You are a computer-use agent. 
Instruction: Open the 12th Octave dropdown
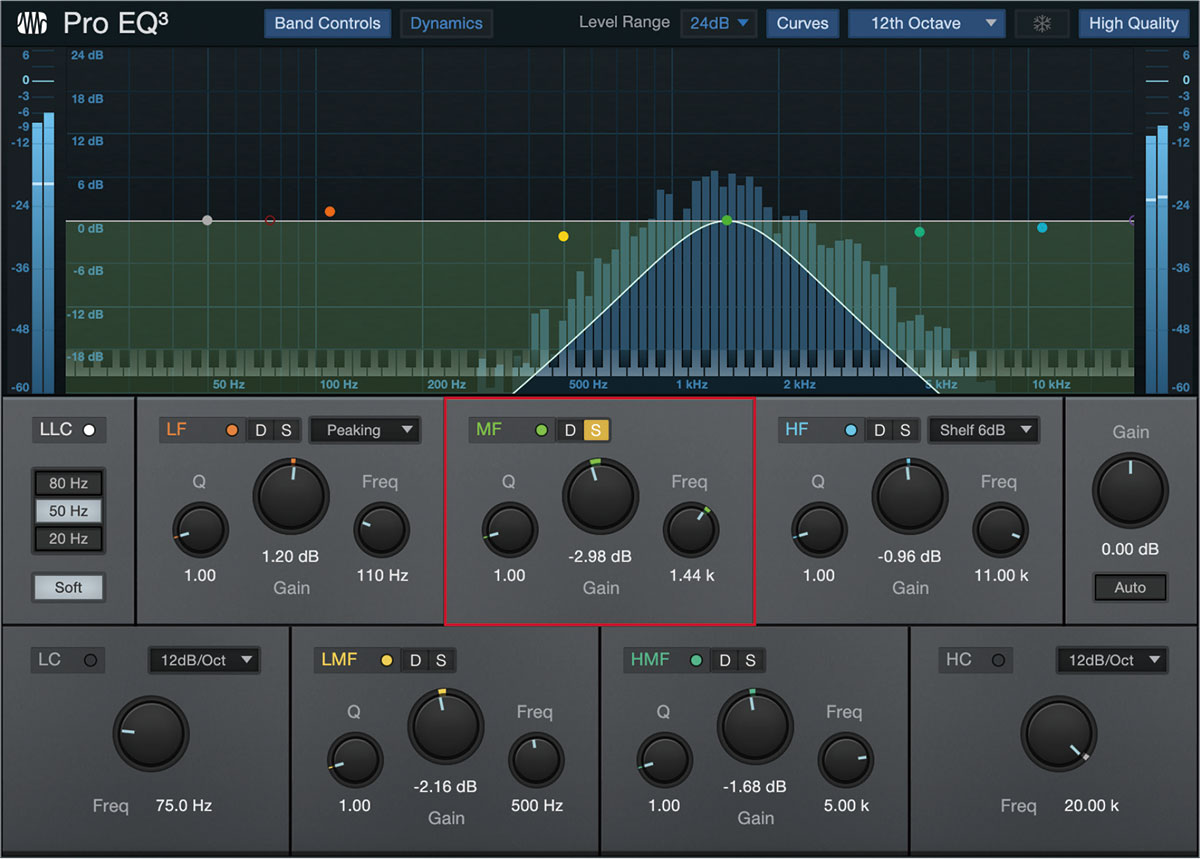926,23
